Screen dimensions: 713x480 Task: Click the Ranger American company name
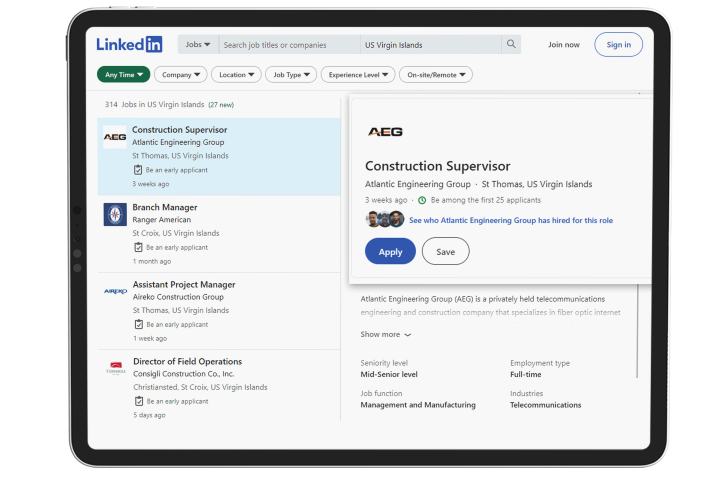[161, 220]
